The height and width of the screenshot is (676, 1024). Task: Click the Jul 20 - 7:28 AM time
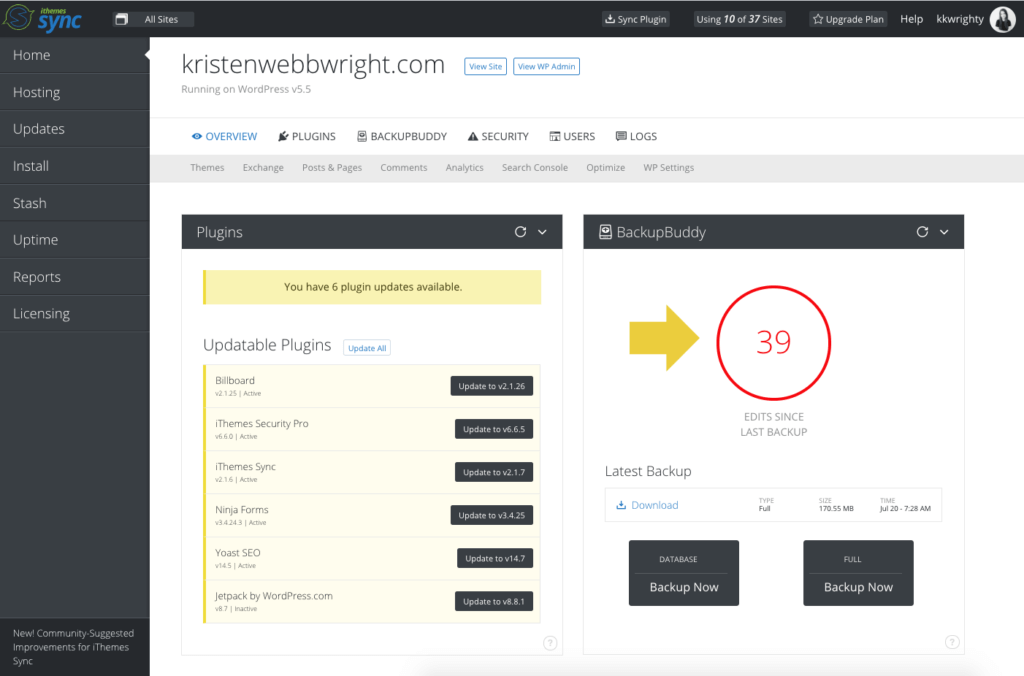pos(905,509)
